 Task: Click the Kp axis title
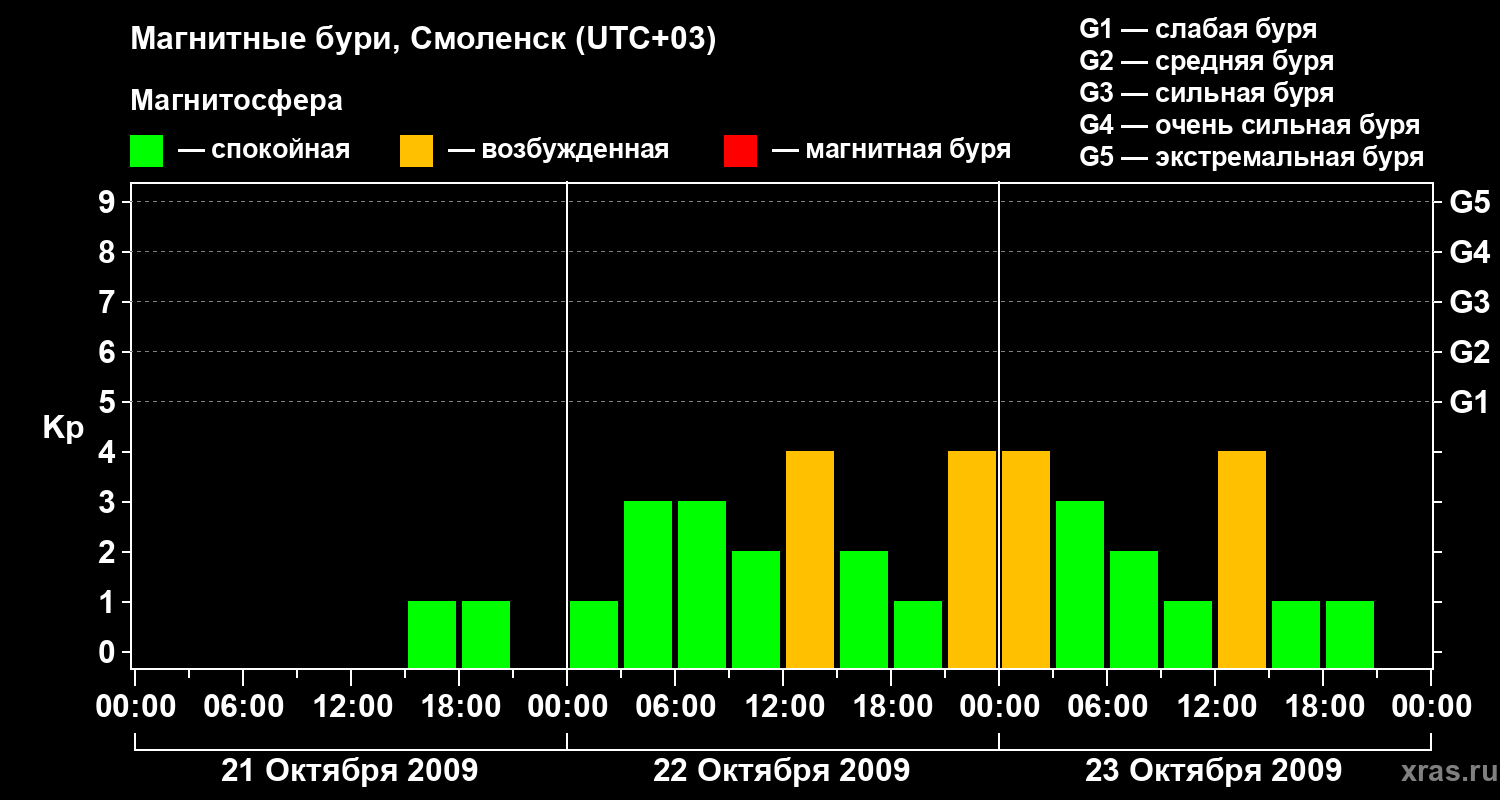(x=62, y=429)
